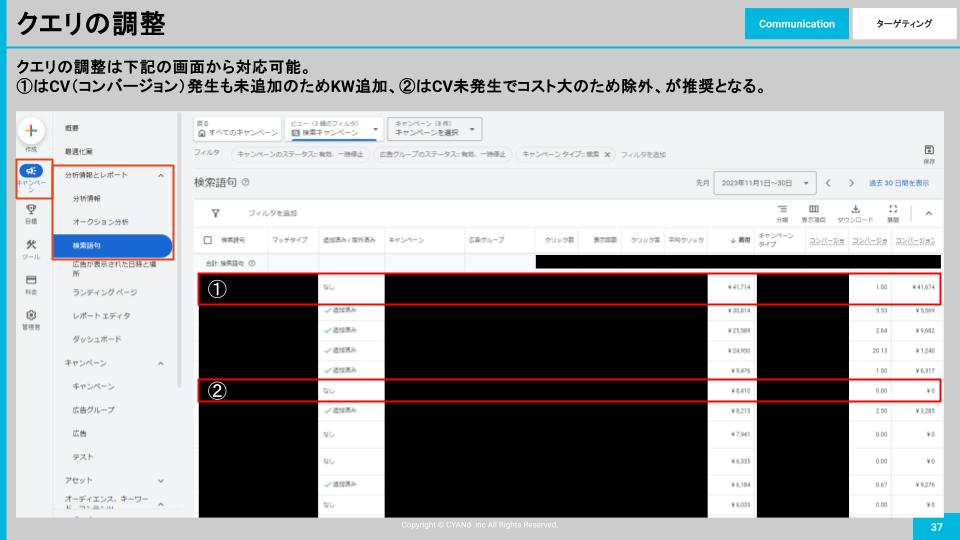
Task: Open the 管理者 (Admin) gear icon
Action: 32,315
